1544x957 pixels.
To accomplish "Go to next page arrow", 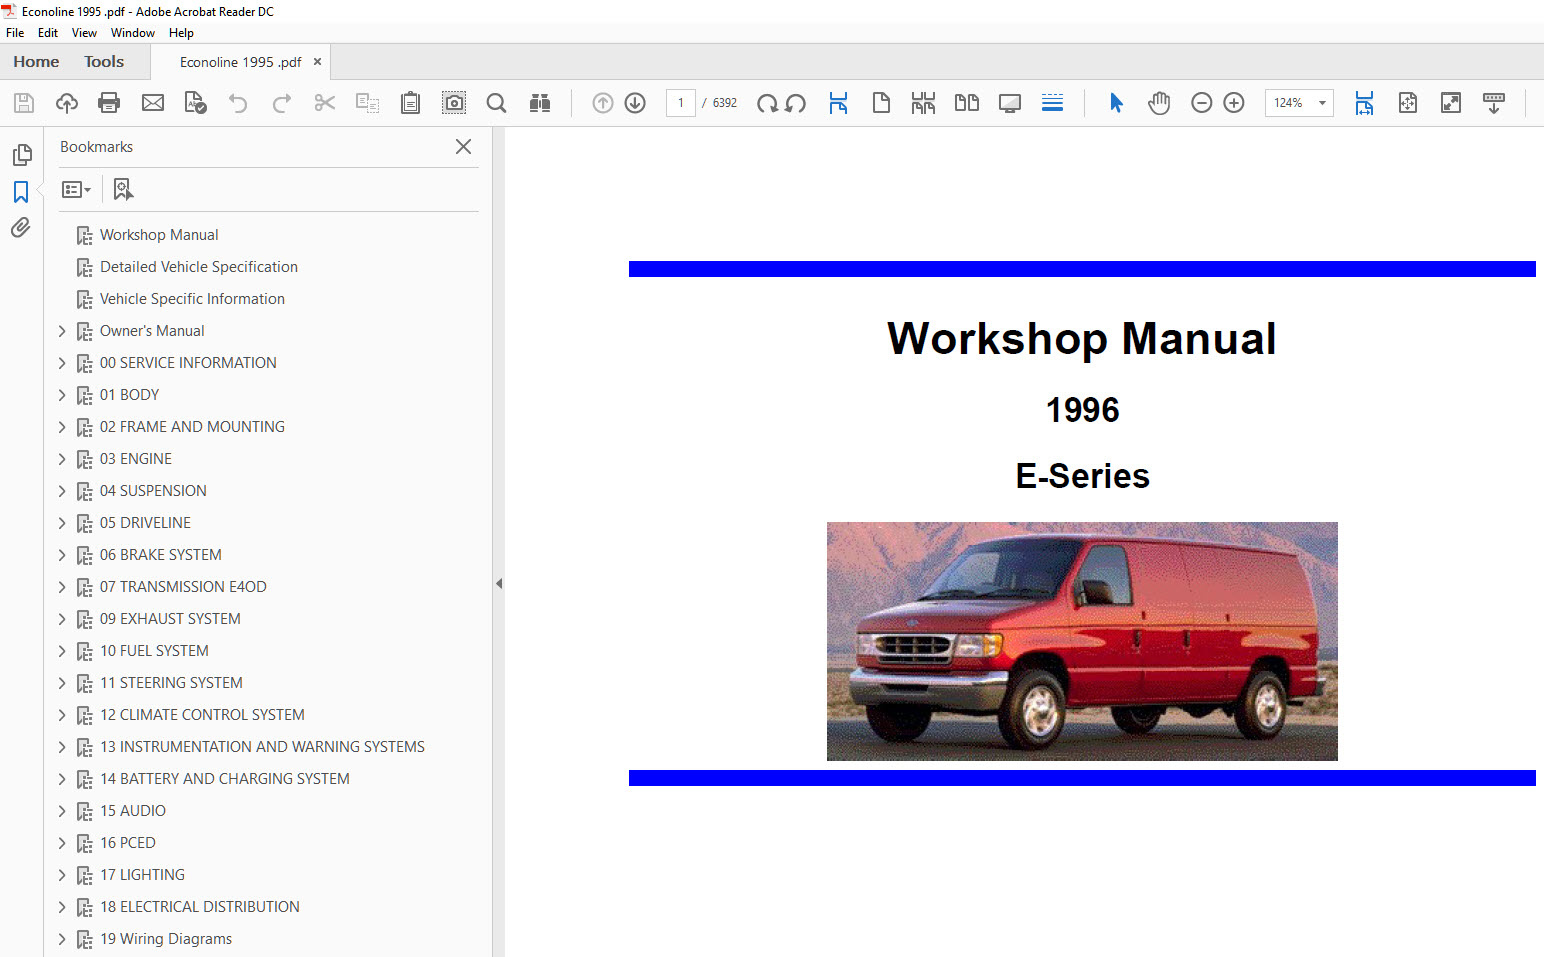I will pos(635,103).
